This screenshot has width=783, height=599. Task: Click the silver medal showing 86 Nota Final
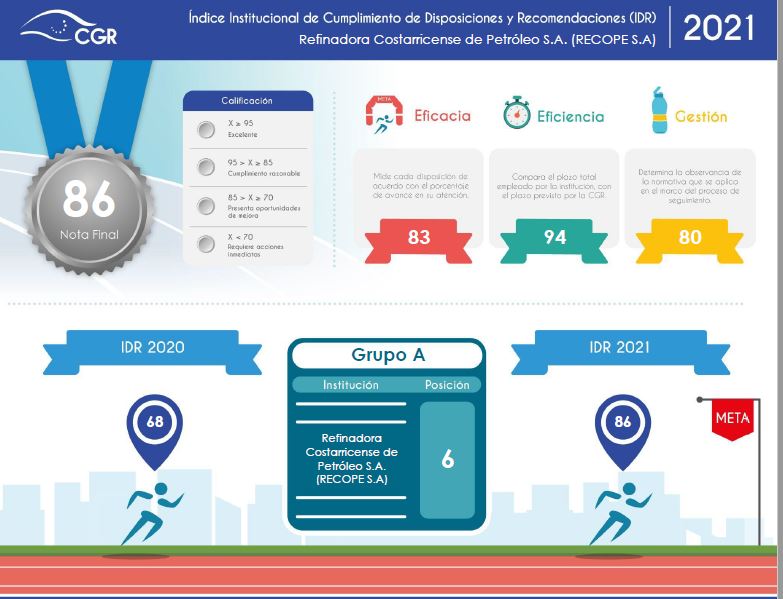pos(88,205)
